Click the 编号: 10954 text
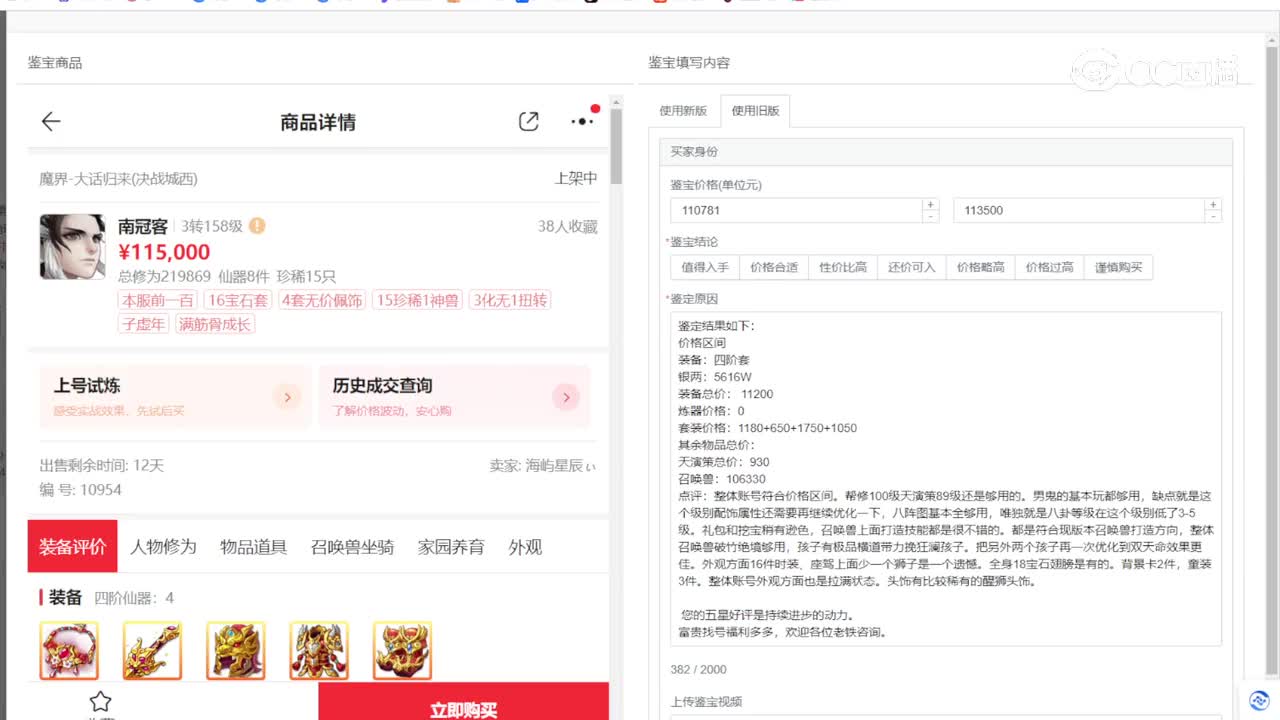The width and height of the screenshot is (1280, 720). tap(81, 490)
